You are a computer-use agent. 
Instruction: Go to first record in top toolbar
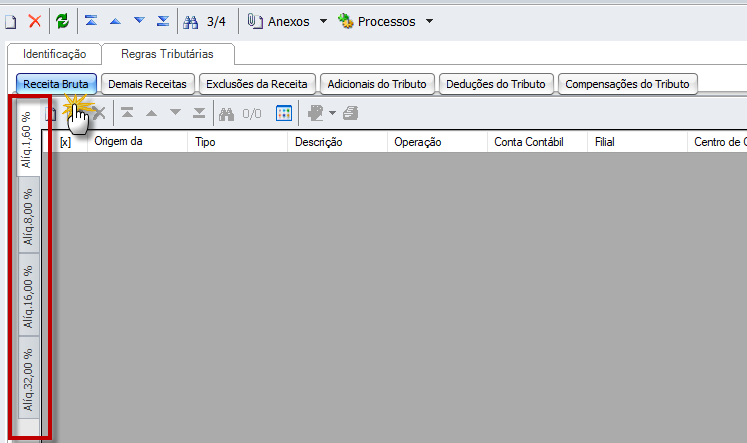click(x=91, y=20)
